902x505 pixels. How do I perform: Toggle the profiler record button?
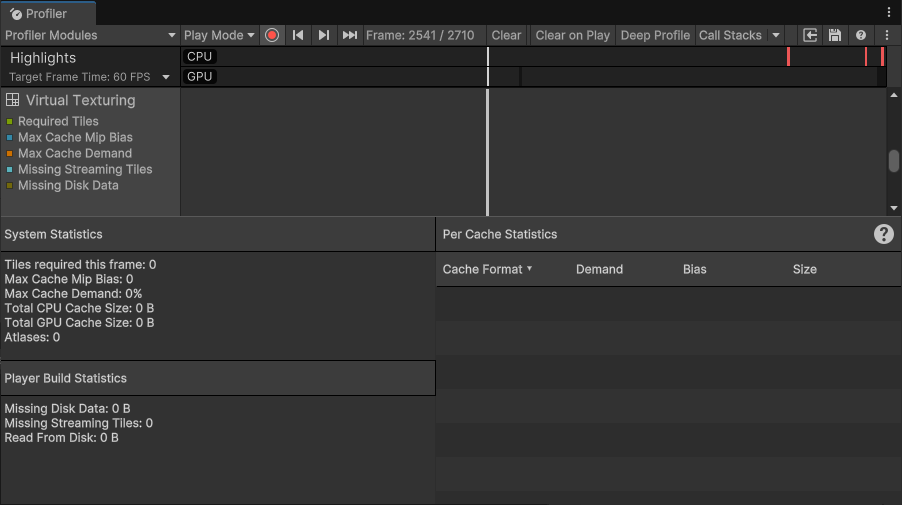click(x=272, y=35)
